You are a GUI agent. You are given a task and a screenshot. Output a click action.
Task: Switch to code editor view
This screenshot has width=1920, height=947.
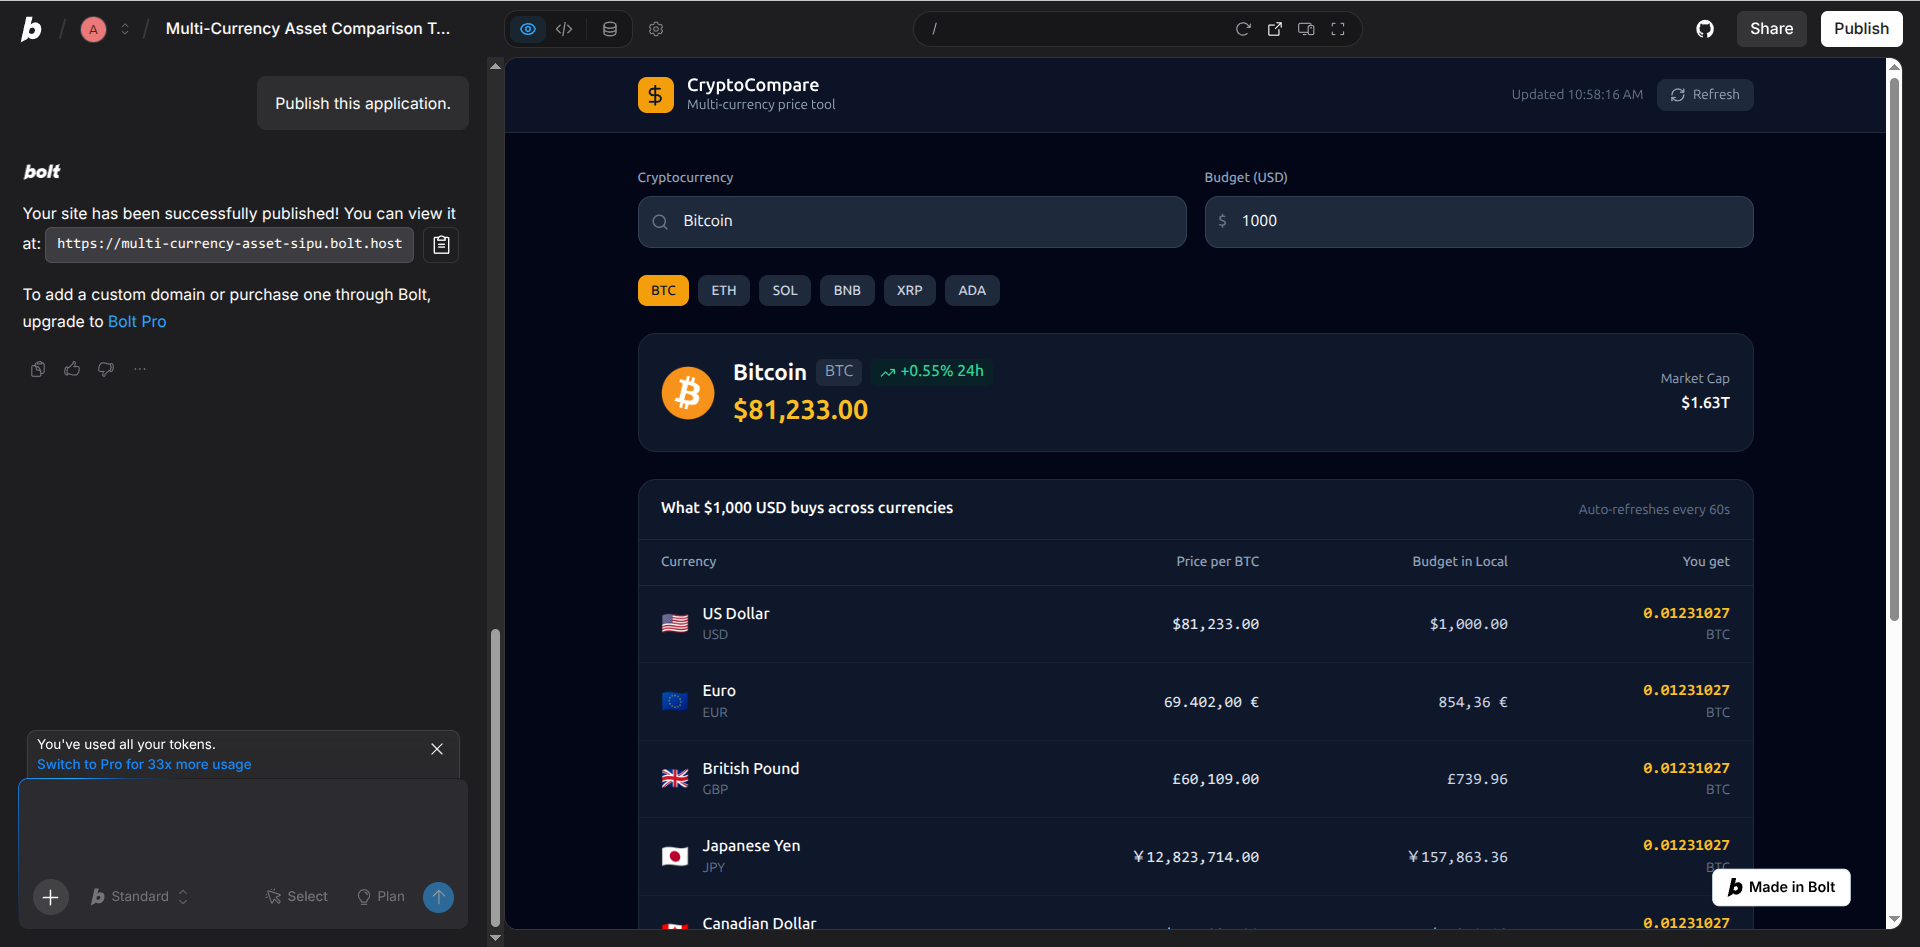(564, 29)
